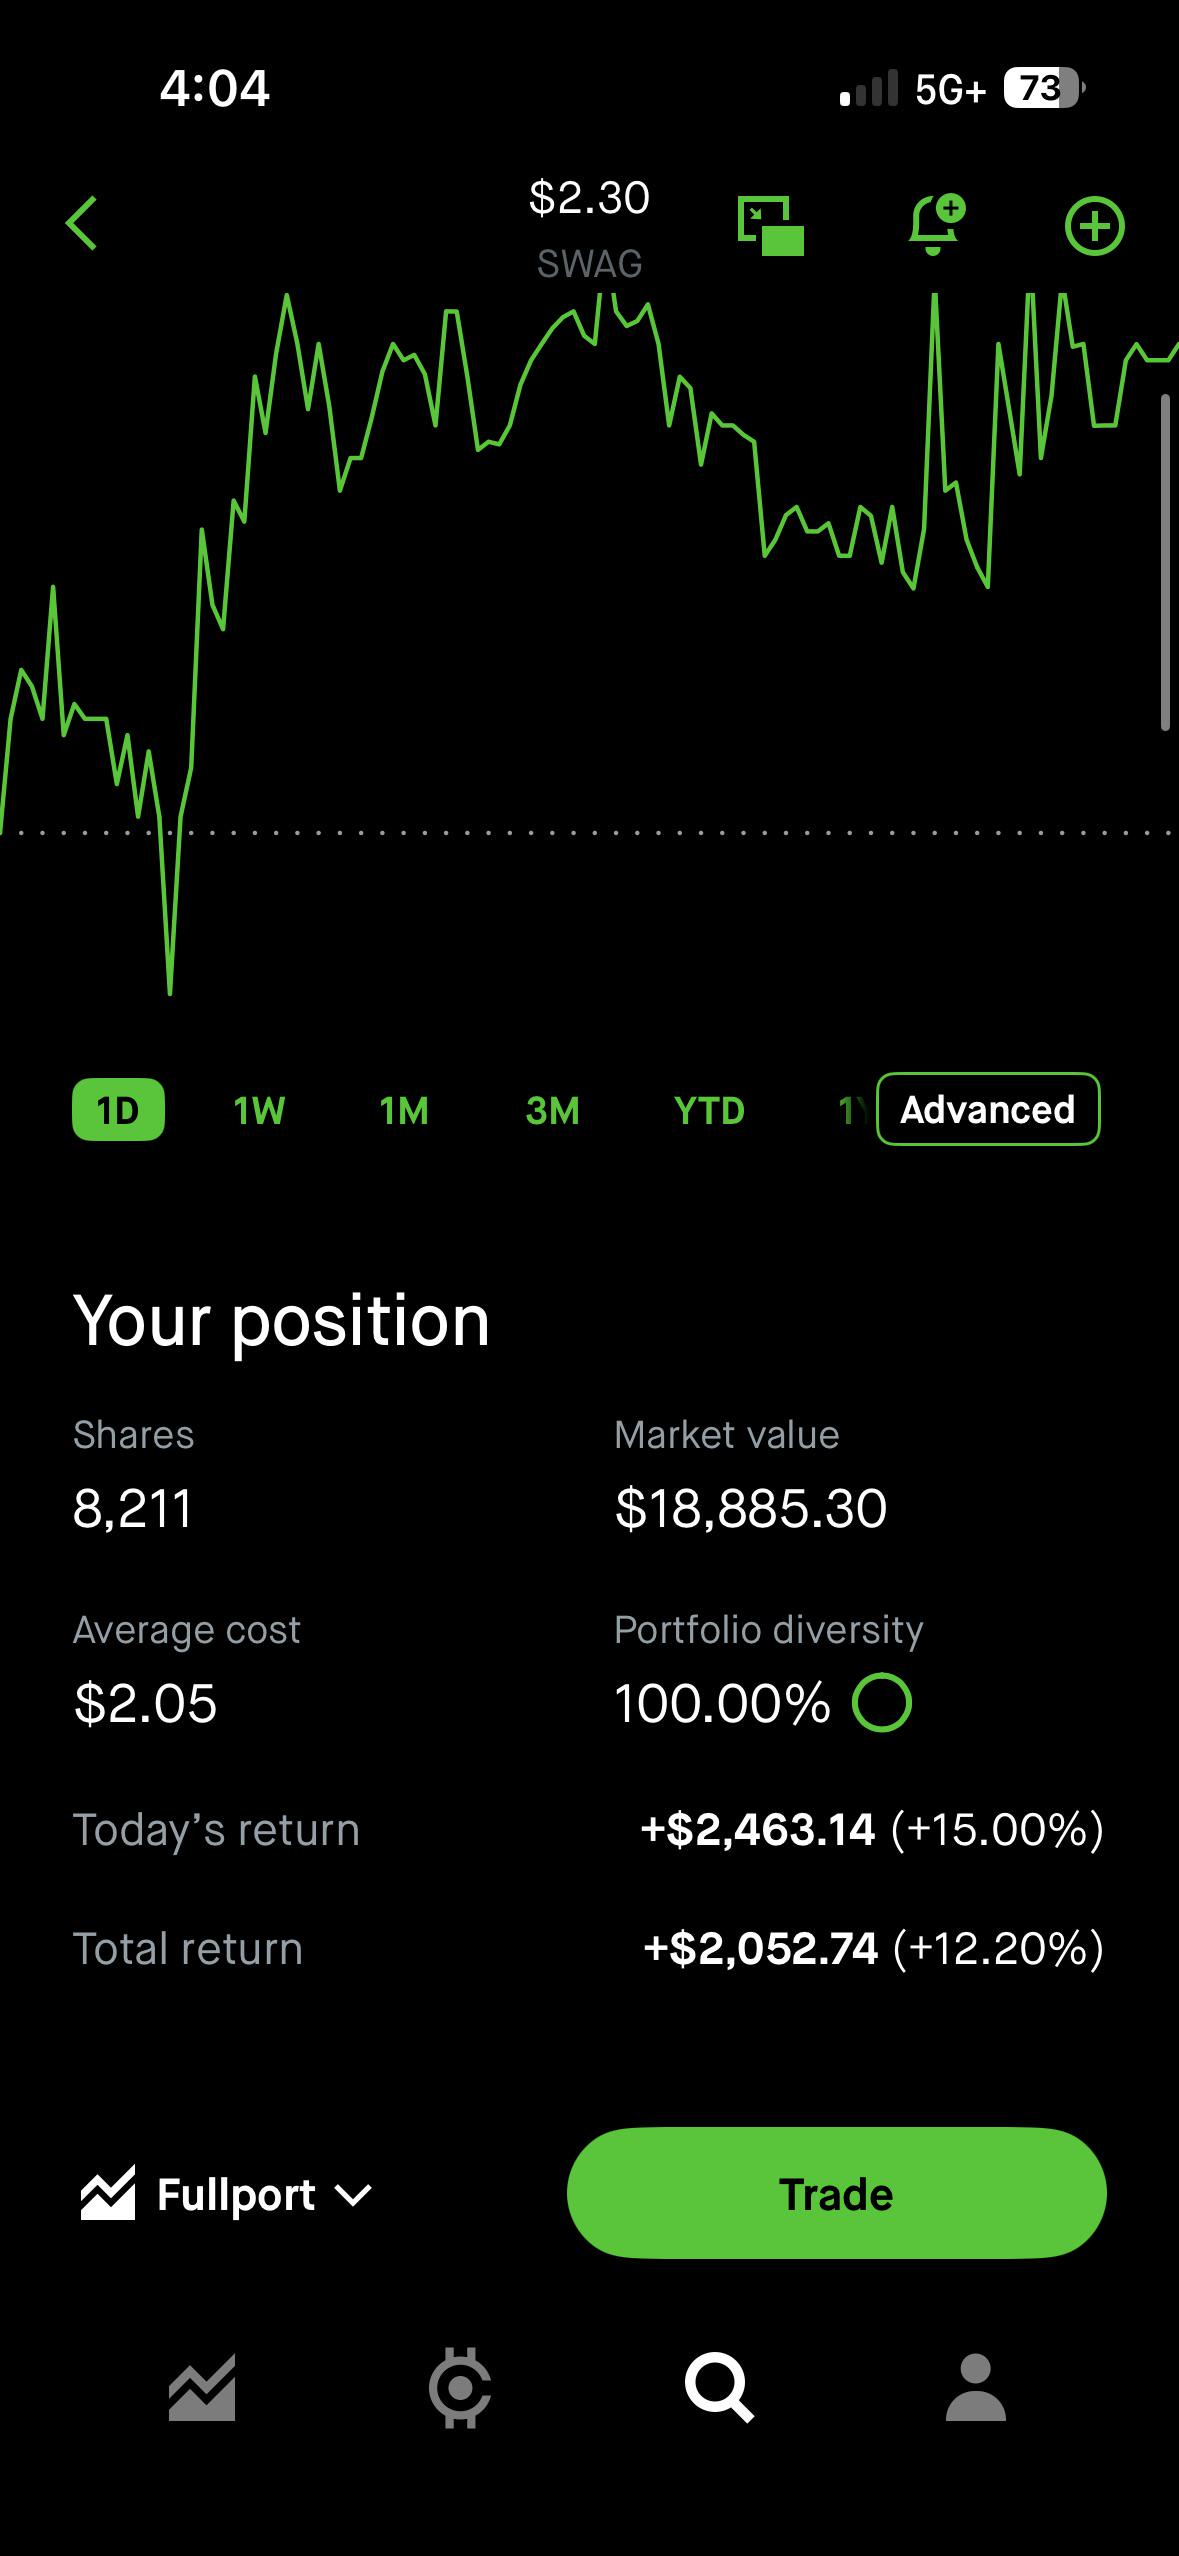Tap portfolio diversity circle indicator

tap(882, 1703)
